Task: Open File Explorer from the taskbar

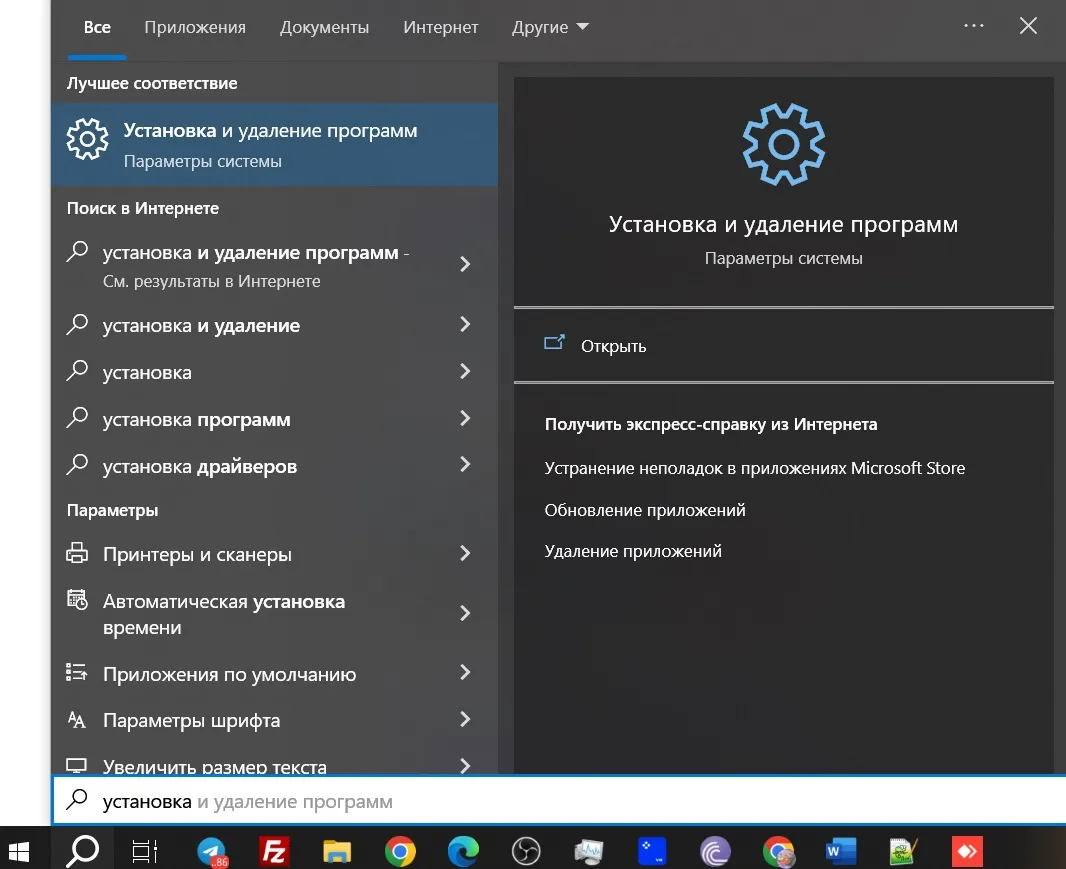Action: 337,851
